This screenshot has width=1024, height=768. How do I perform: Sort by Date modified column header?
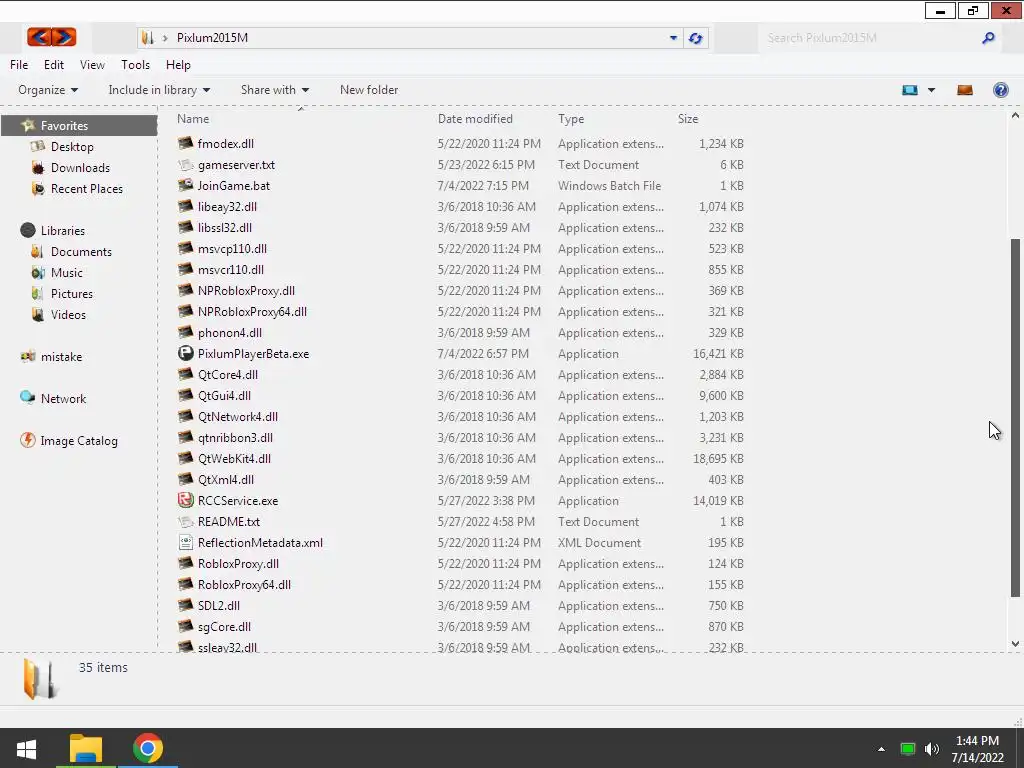475,119
